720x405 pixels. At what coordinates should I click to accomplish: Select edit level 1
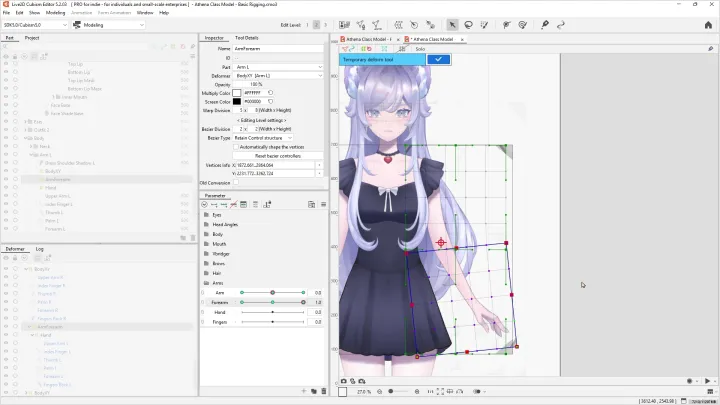pos(307,25)
